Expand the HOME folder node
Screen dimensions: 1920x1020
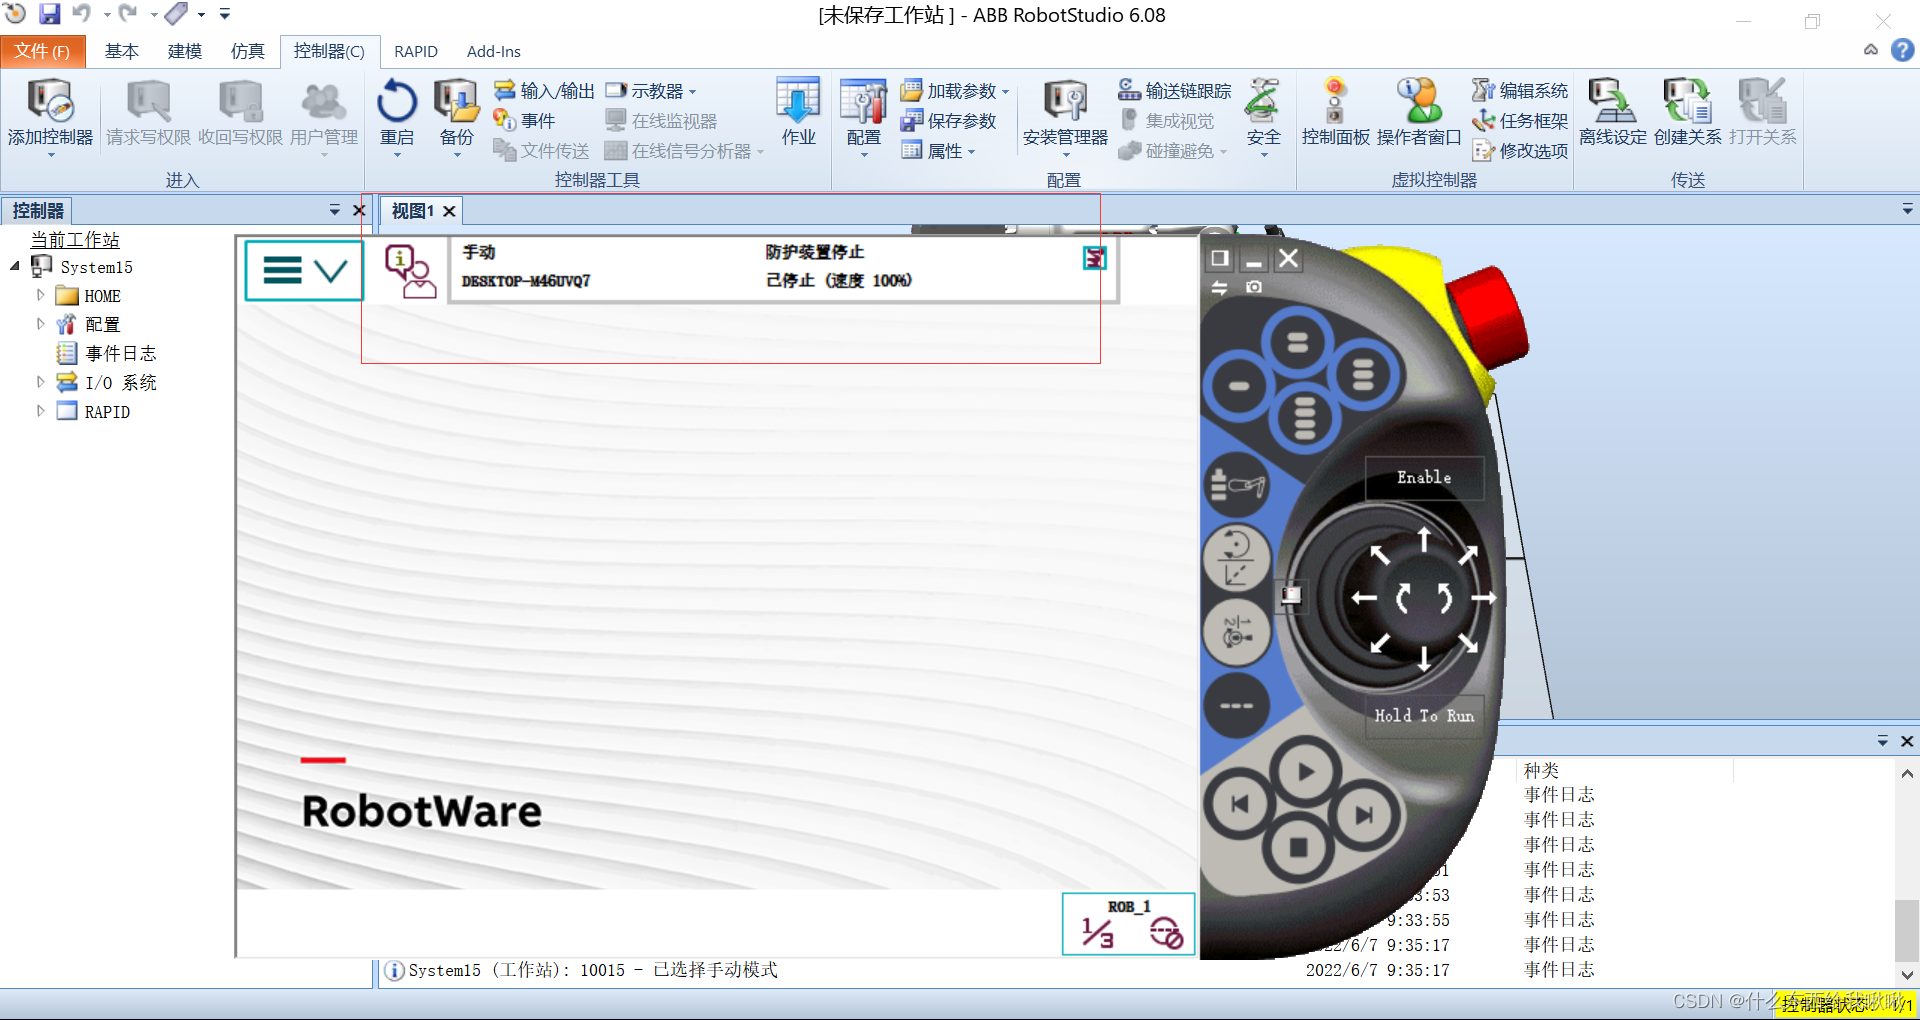tap(40, 296)
